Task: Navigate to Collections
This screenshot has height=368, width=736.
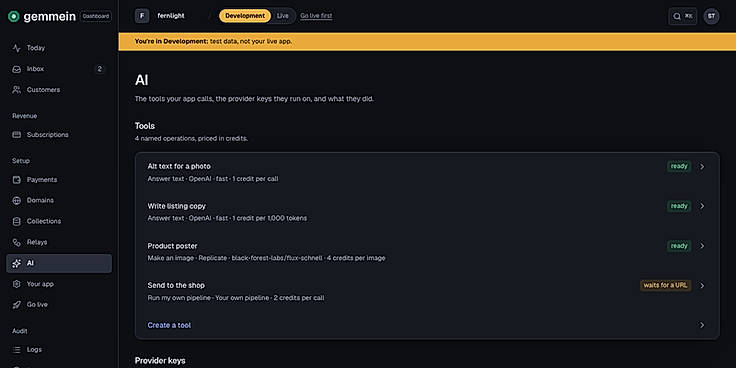Action: point(59,221)
